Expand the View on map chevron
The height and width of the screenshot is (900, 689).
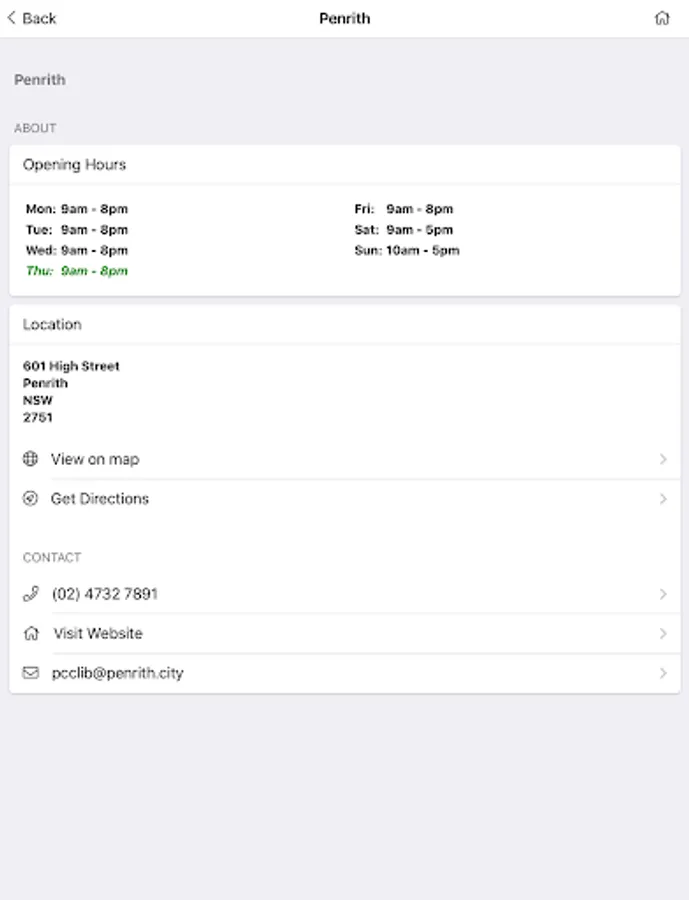(663, 459)
